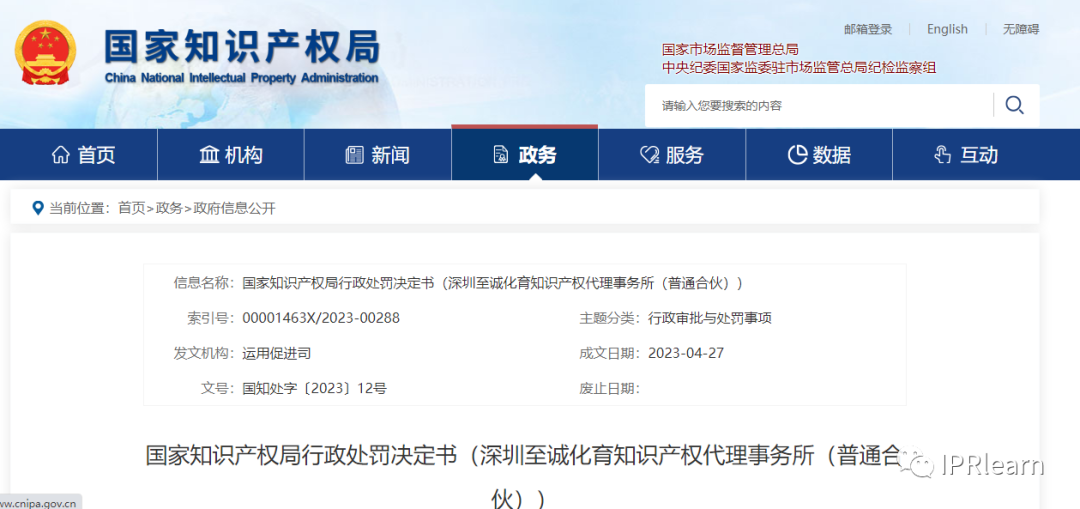Click the 成文日期 label
1080x509 pixels.
coord(610,353)
